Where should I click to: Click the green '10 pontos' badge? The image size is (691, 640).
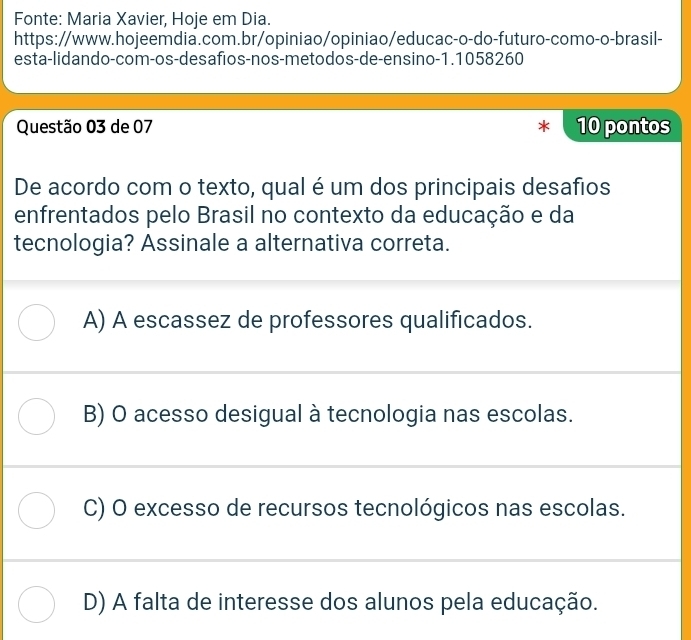pos(622,126)
